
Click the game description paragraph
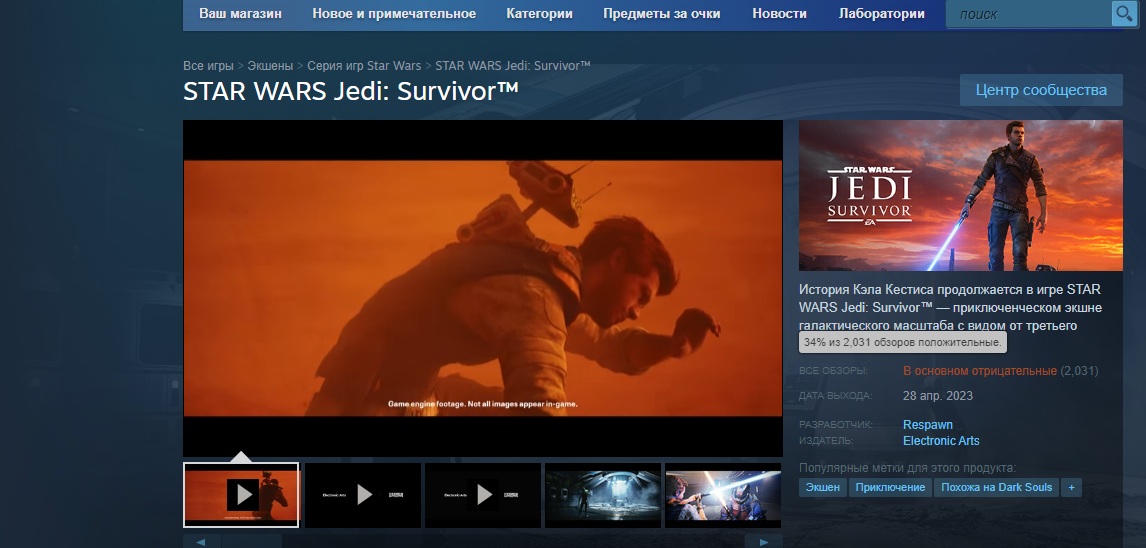(950, 307)
